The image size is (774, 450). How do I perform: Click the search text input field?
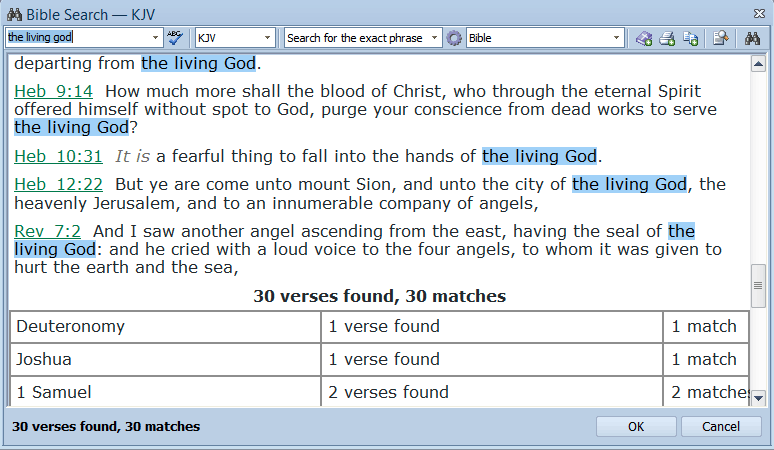click(x=75, y=38)
